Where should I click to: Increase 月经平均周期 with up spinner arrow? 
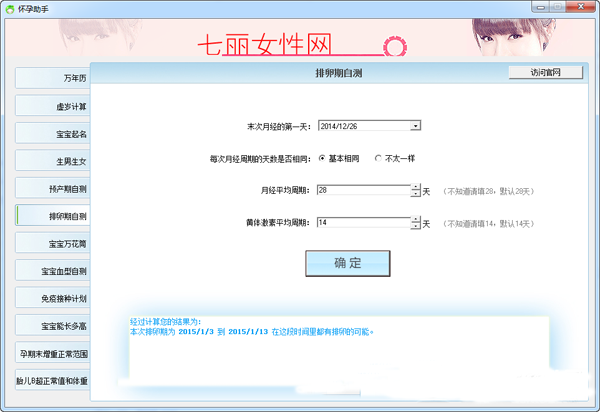(x=416, y=187)
